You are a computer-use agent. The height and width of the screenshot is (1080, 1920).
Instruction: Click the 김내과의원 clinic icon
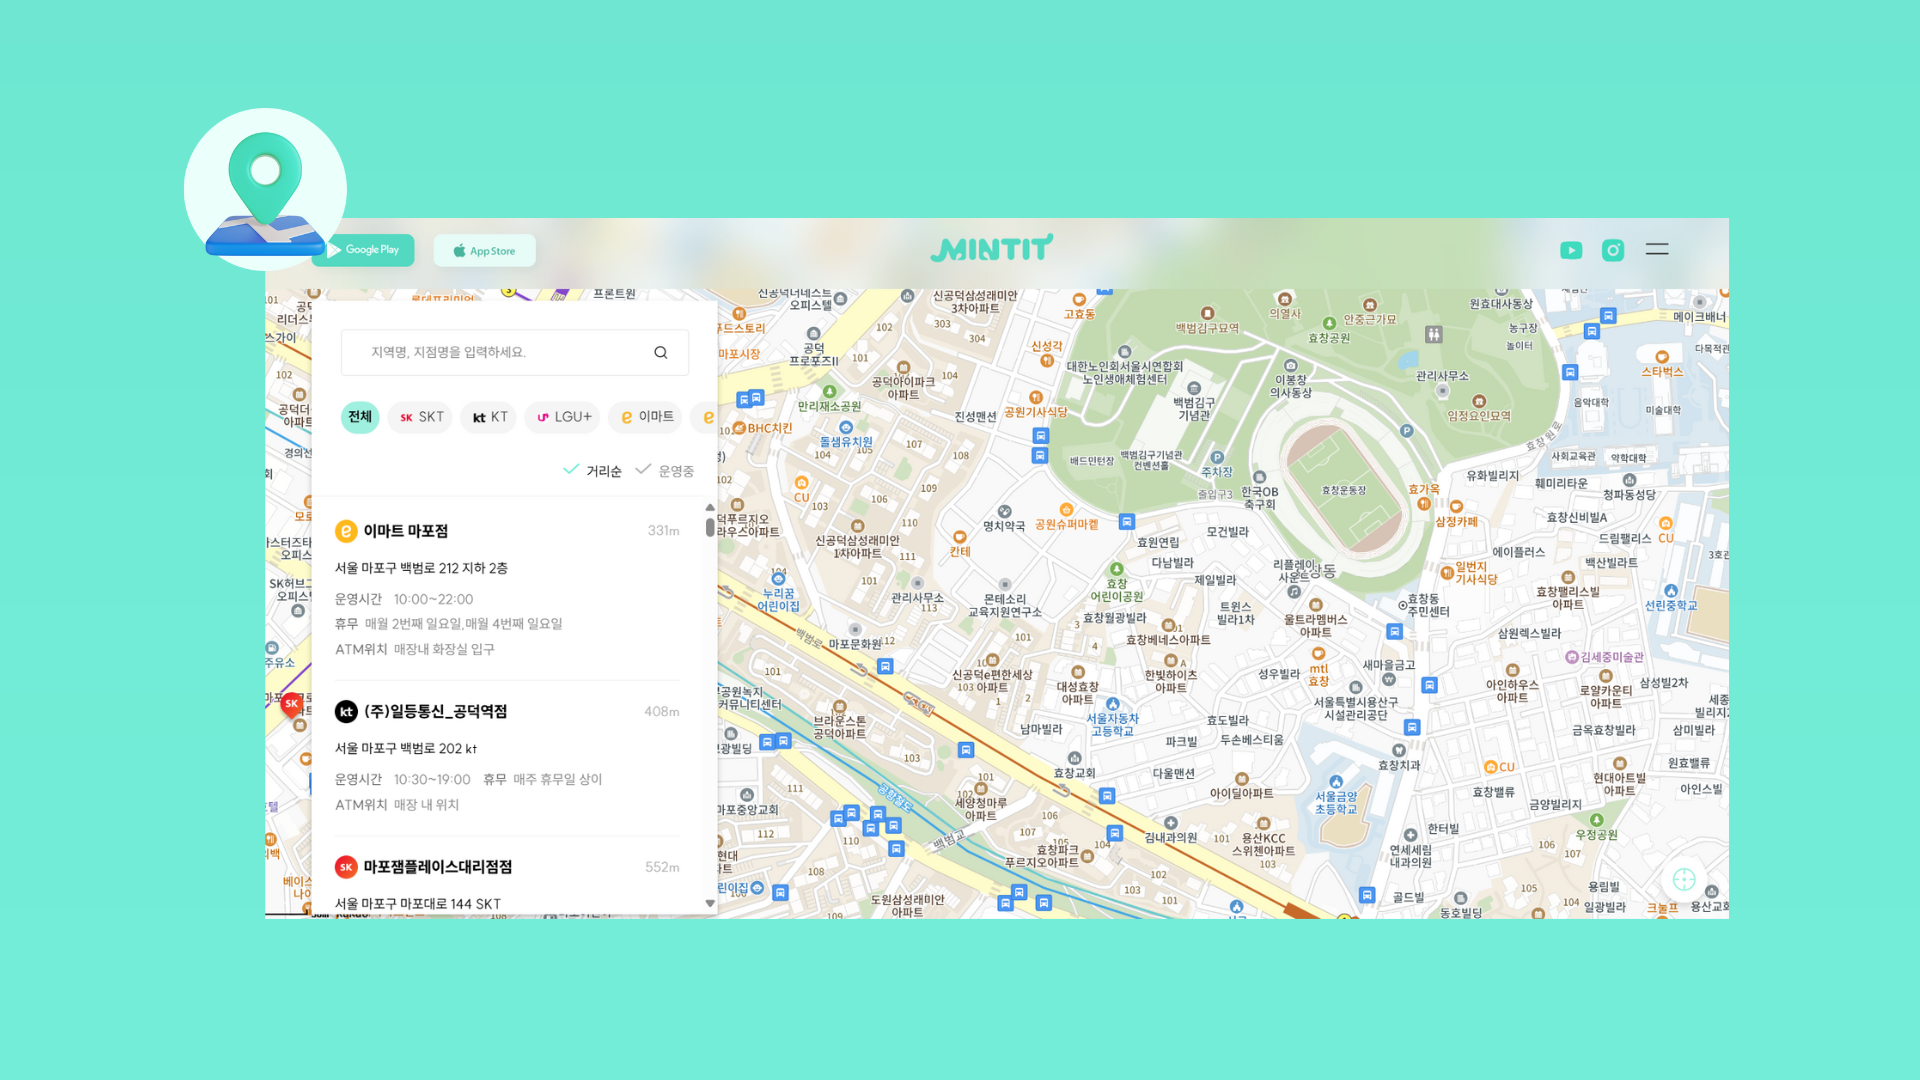coord(1170,823)
